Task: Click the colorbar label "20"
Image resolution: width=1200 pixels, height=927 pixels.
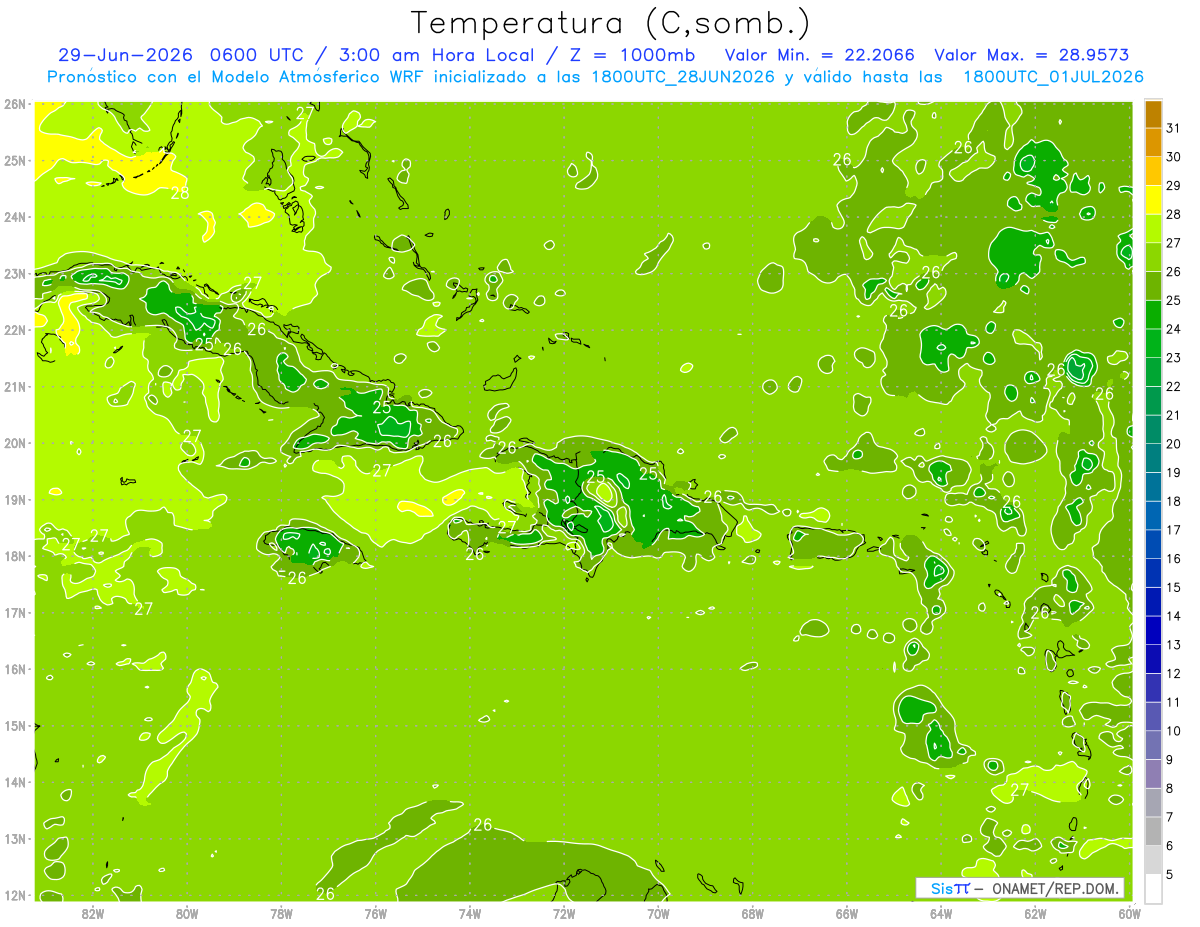Action: click(x=1174, y=444)
